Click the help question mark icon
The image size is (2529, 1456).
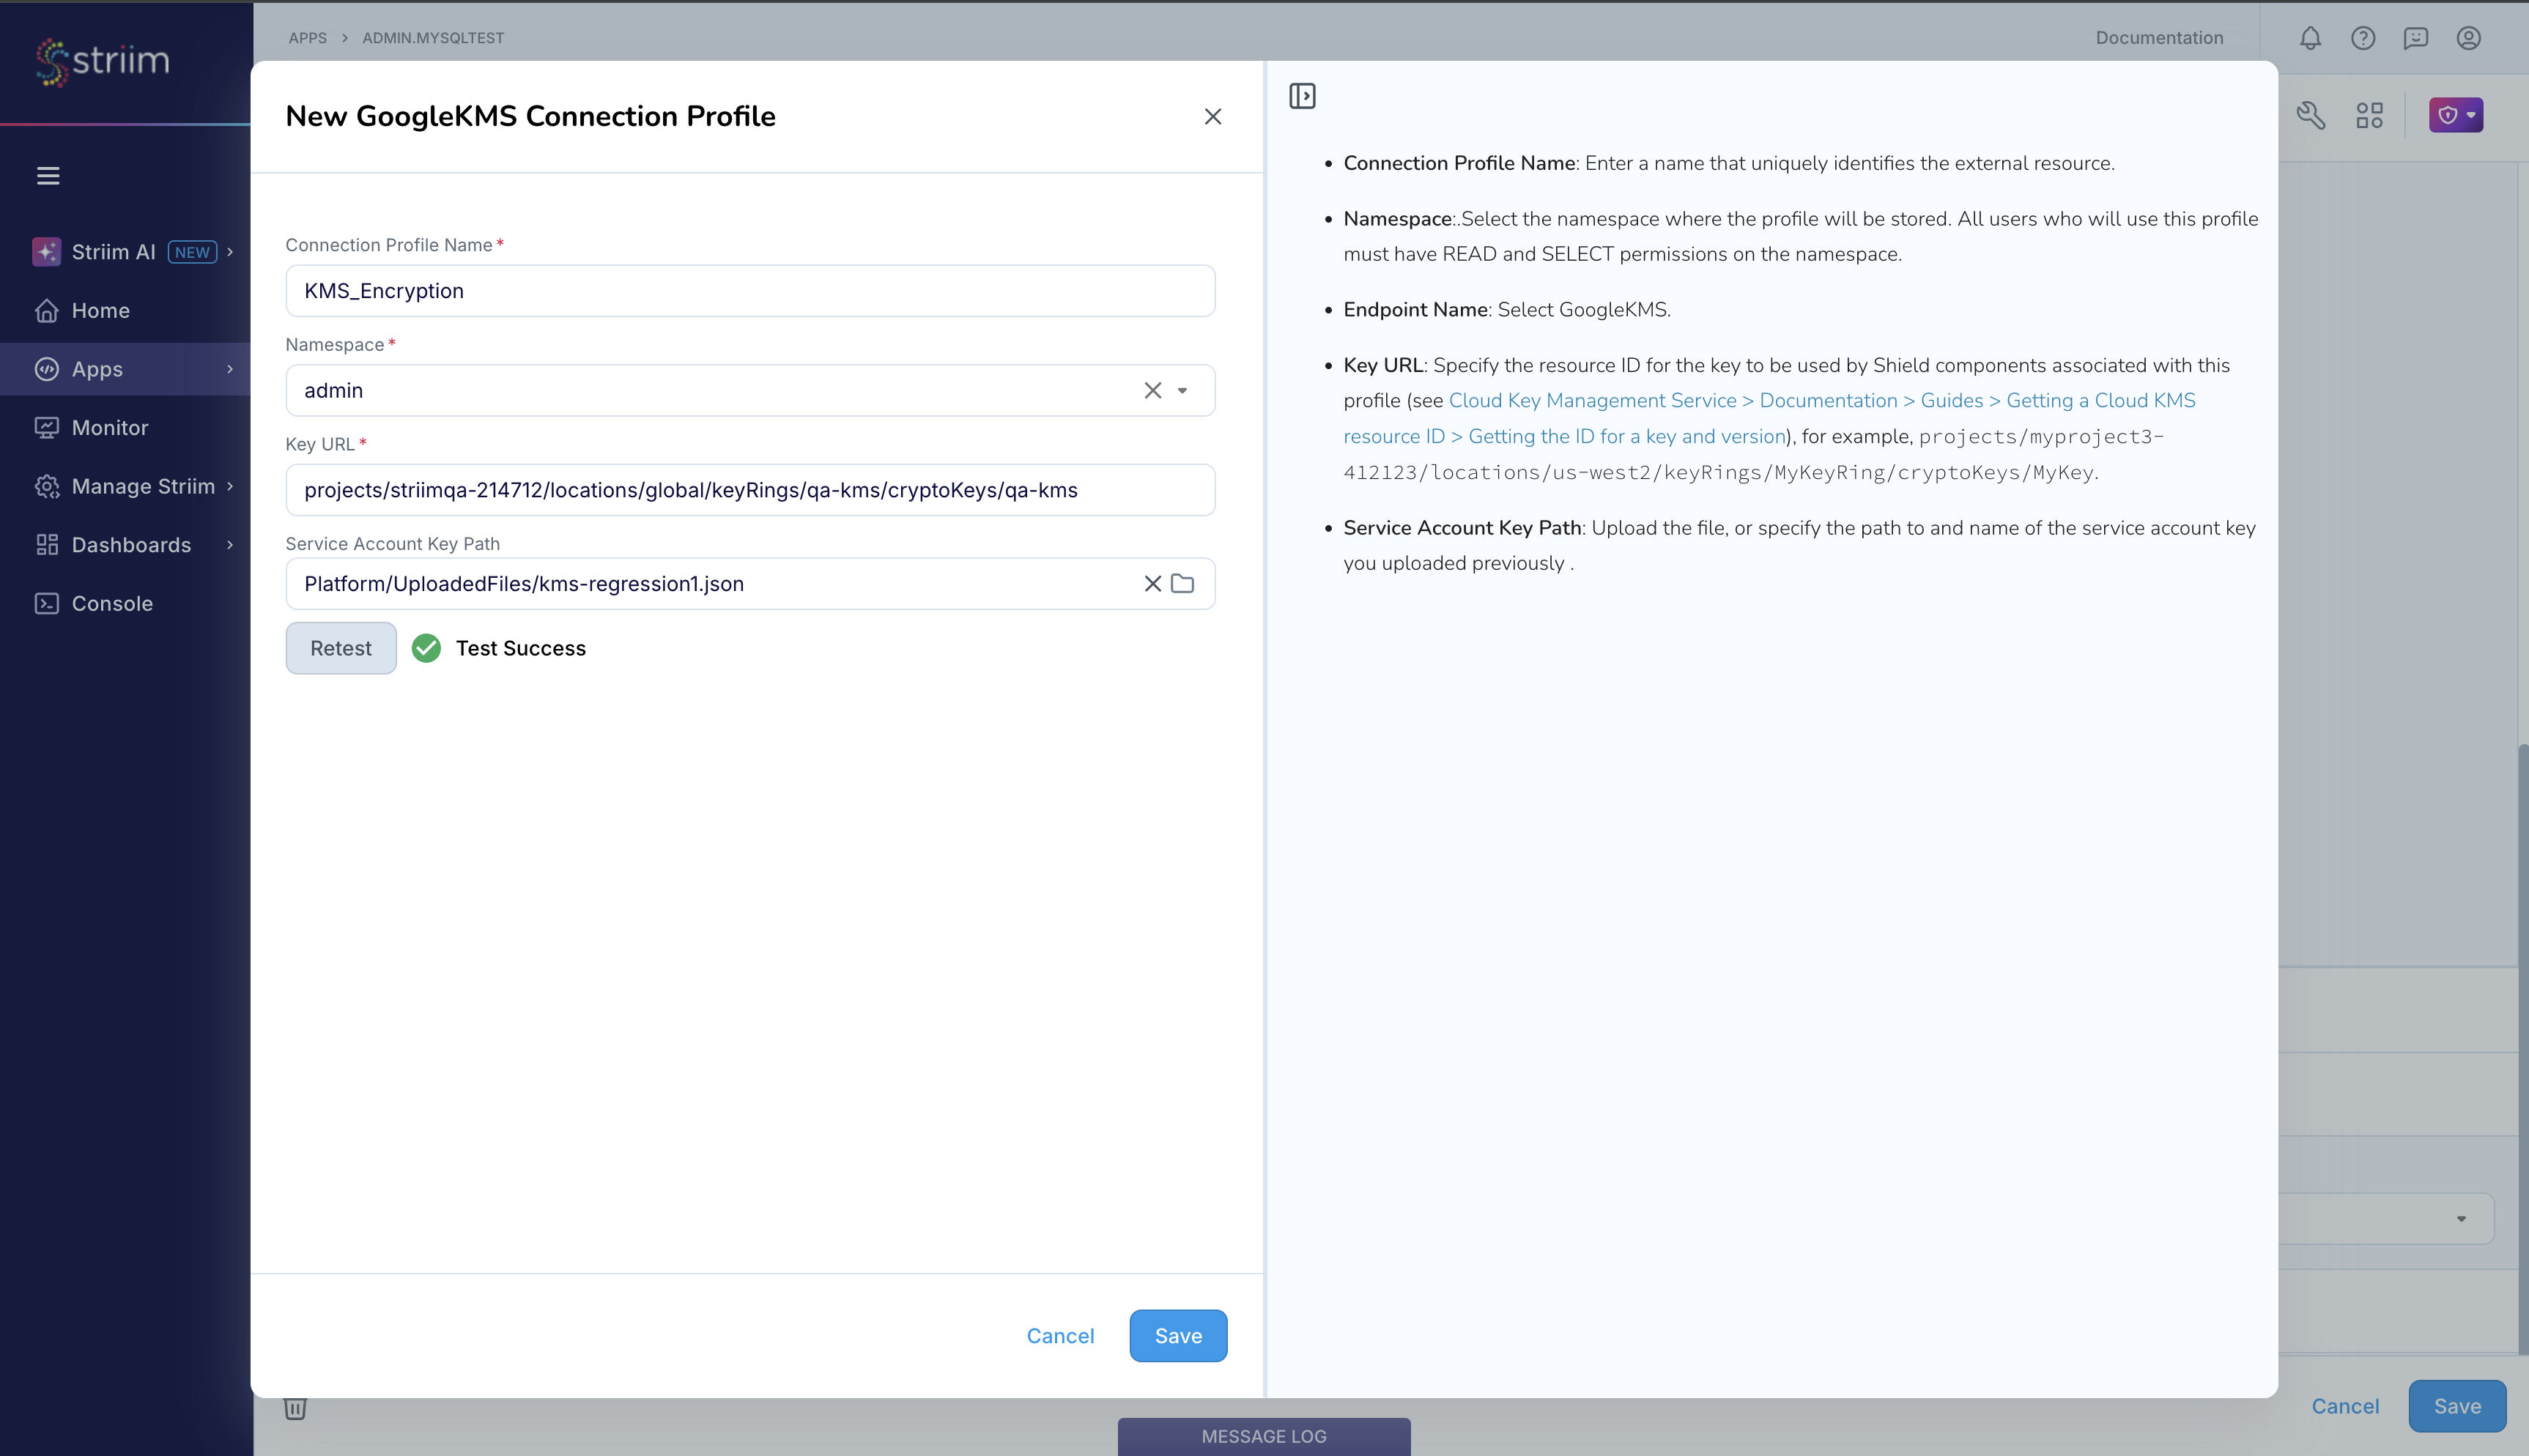click(x=2364, y=38)
